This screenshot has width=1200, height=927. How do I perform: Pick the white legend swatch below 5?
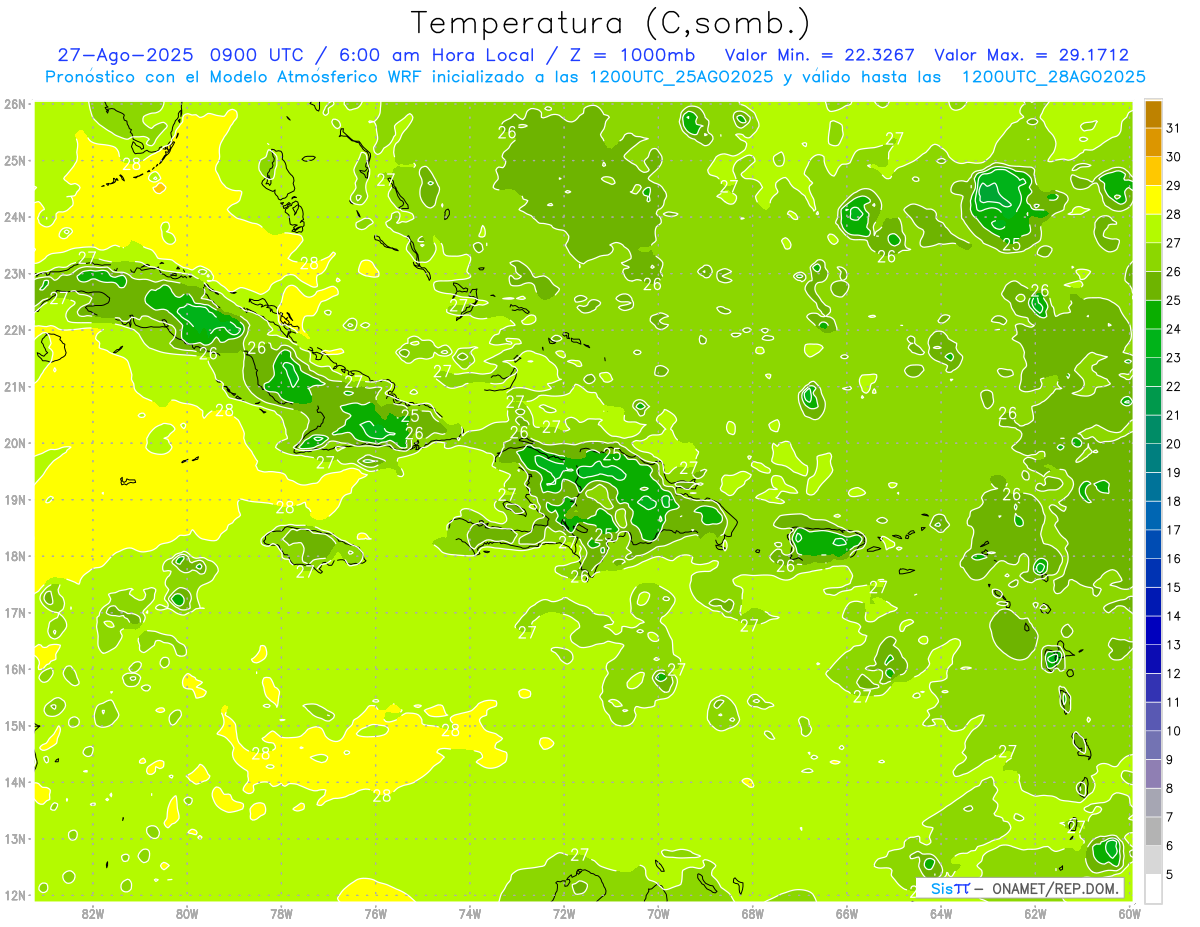tap(1153, 888)
